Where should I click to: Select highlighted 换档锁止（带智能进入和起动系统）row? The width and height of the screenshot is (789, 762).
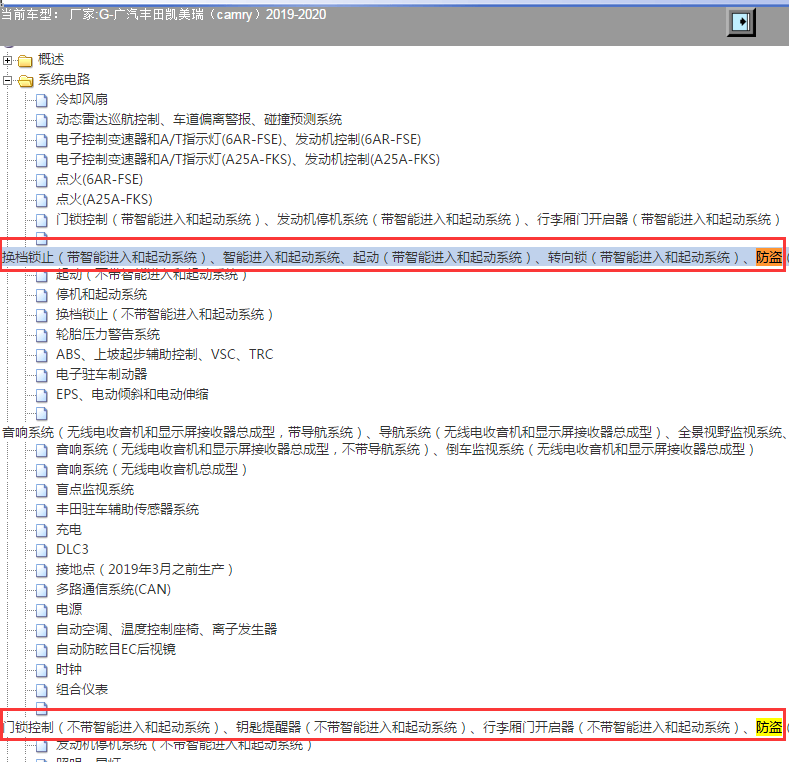pos(392,257)
